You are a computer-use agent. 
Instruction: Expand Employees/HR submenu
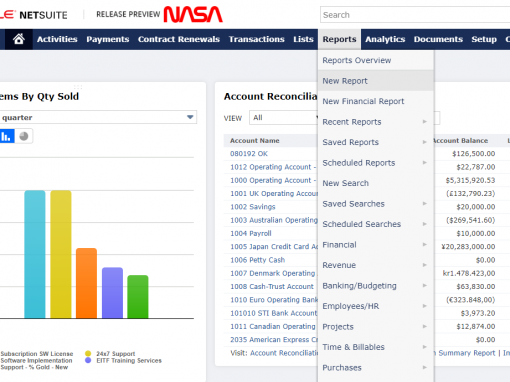(x=376, y=306)
